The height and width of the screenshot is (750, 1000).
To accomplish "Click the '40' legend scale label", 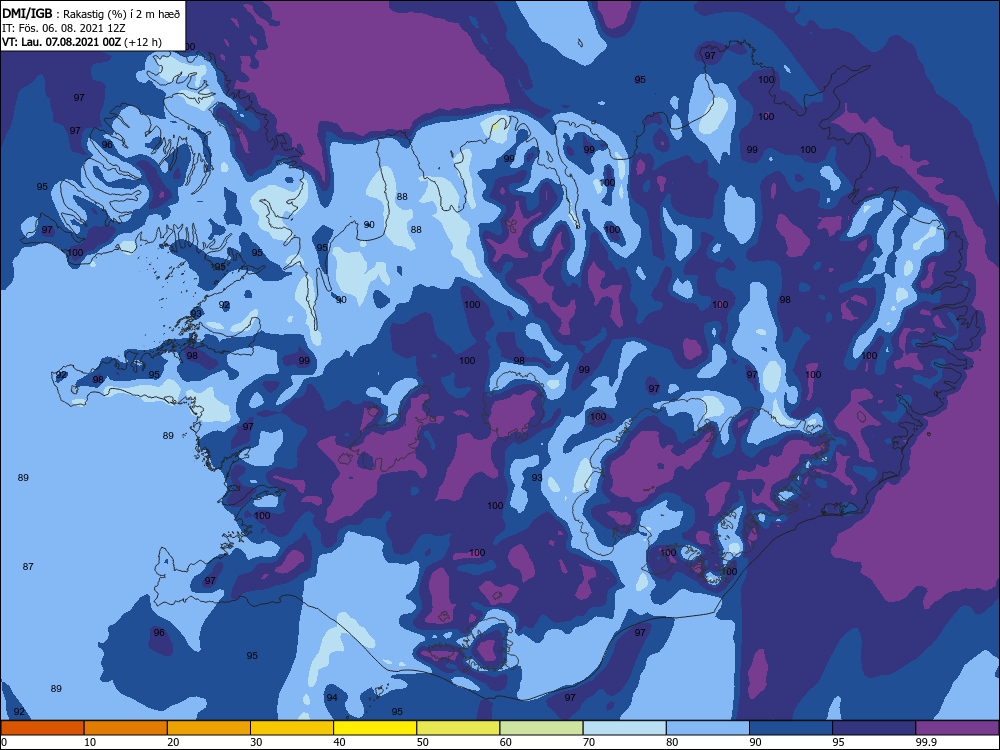I will tap(340, 742).
